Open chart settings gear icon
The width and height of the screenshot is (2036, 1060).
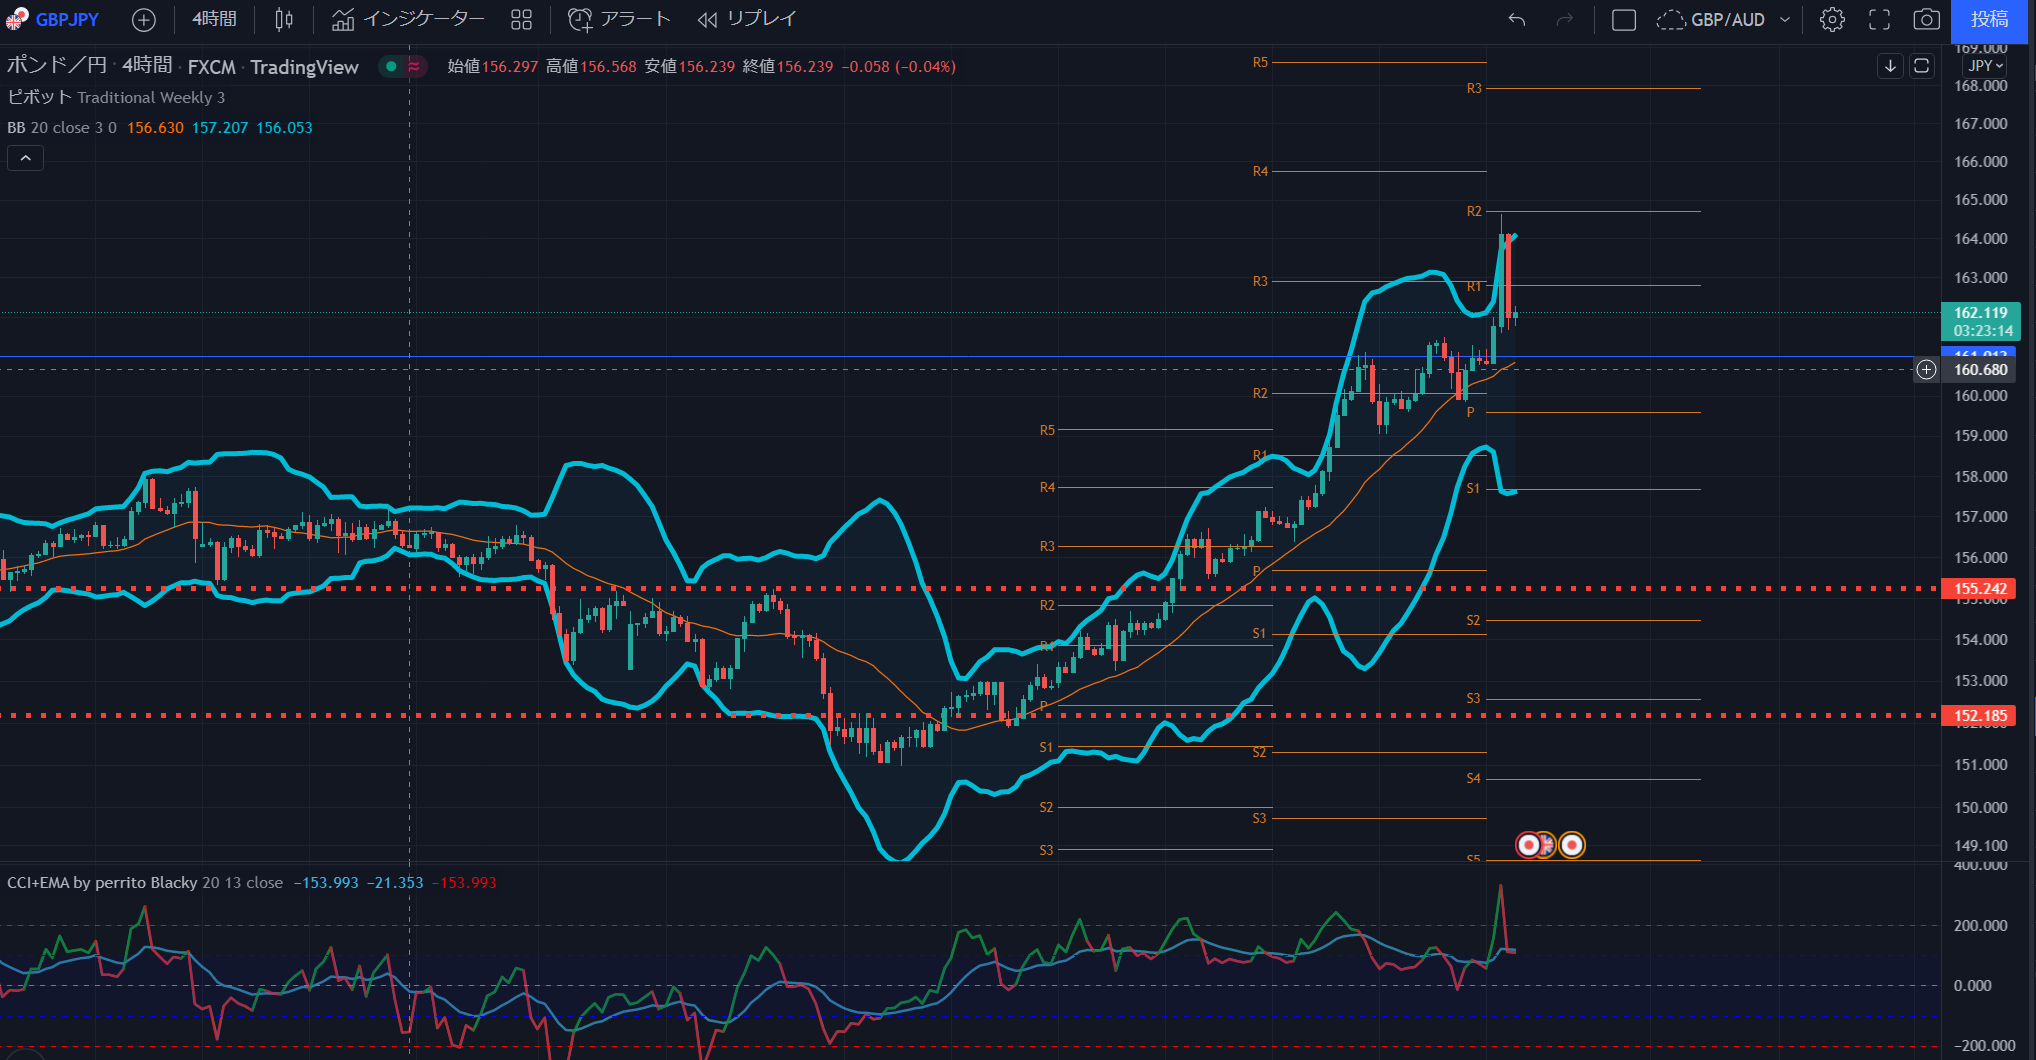tap(1832, 19)
